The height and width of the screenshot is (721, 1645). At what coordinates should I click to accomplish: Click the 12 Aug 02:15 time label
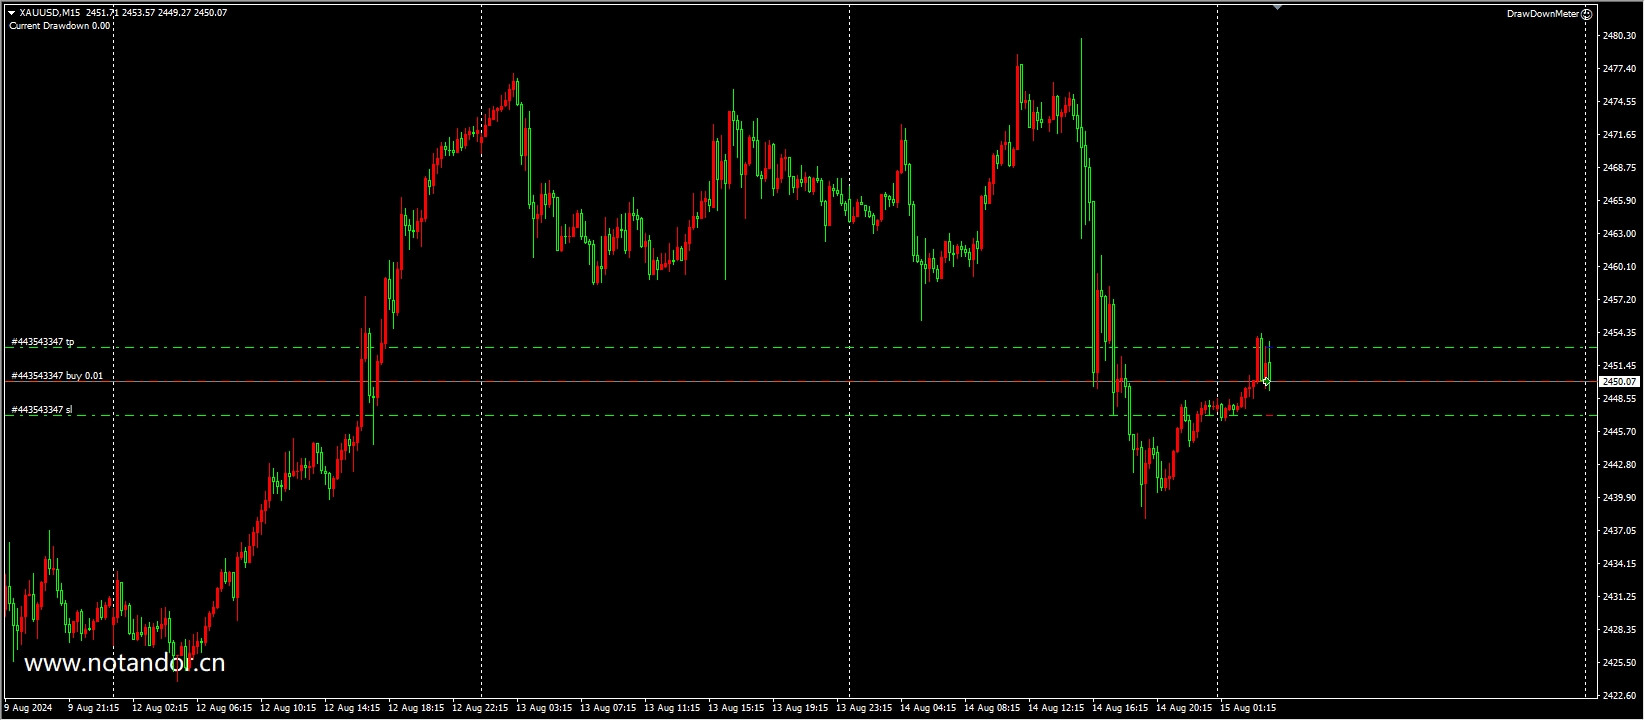coord(160,708)
